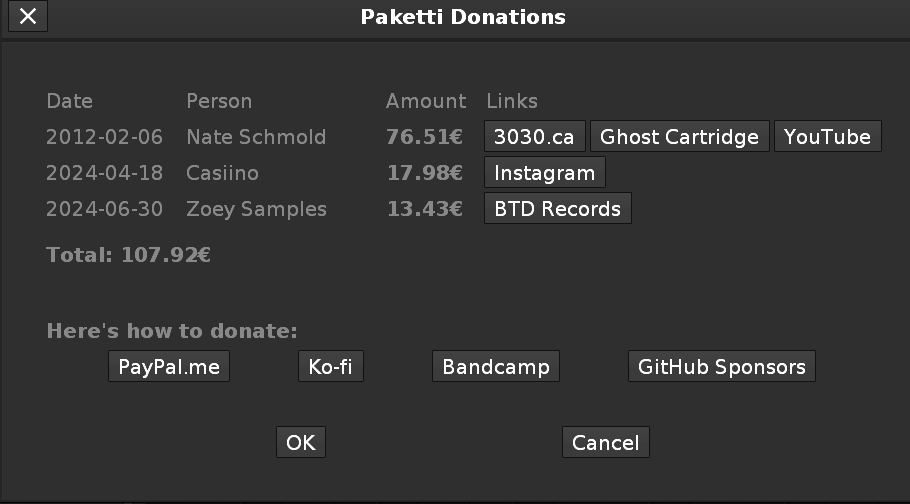Screen dimensions: 910x504
Task: Open the Ghost Cartridge link
Action: point(680,137)
